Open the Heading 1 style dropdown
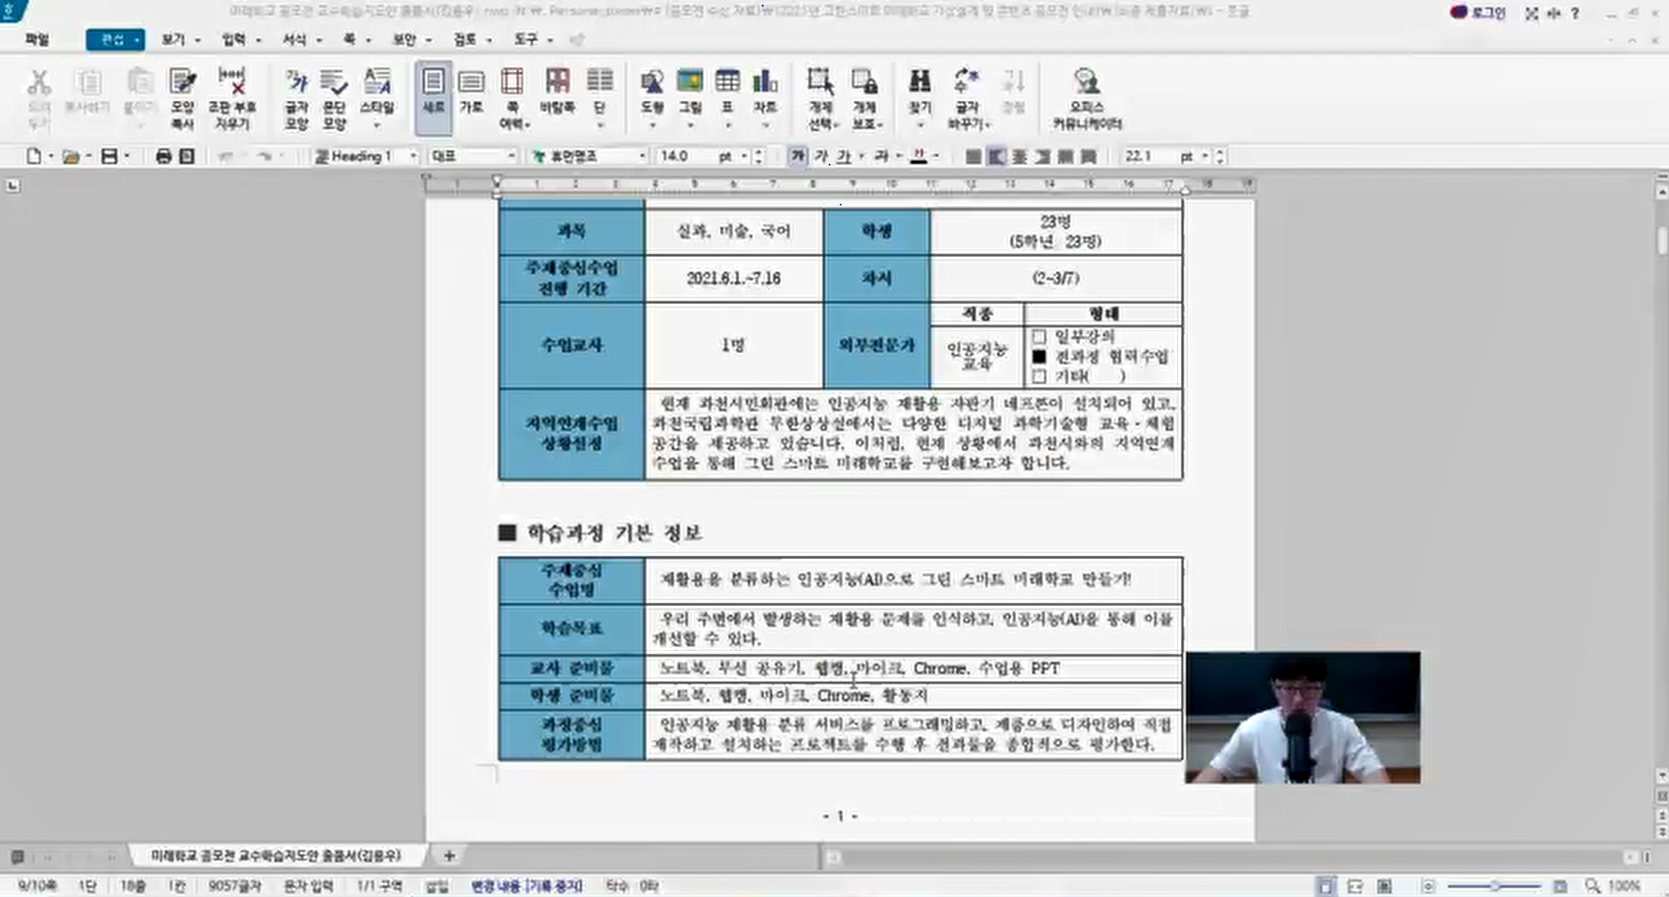Image resolution: width=1669 pixels, height=897 pixels. (x=413, y=156)
